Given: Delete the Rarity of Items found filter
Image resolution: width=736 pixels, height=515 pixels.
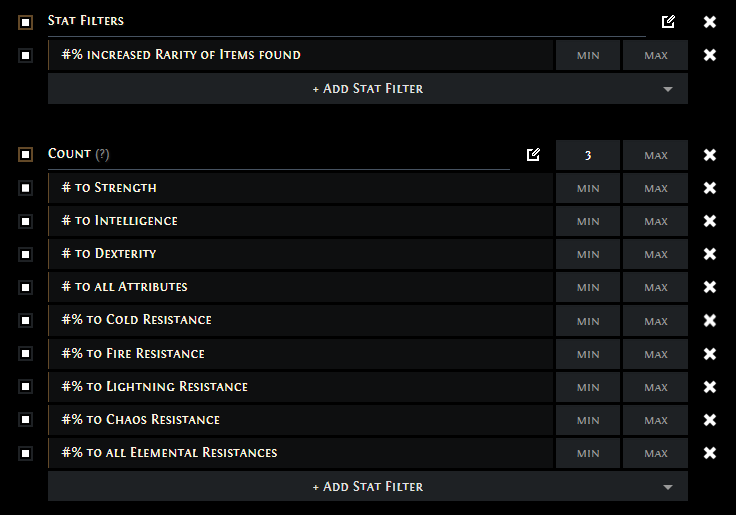Looking at the screenshot, I should tap(710, 55).
